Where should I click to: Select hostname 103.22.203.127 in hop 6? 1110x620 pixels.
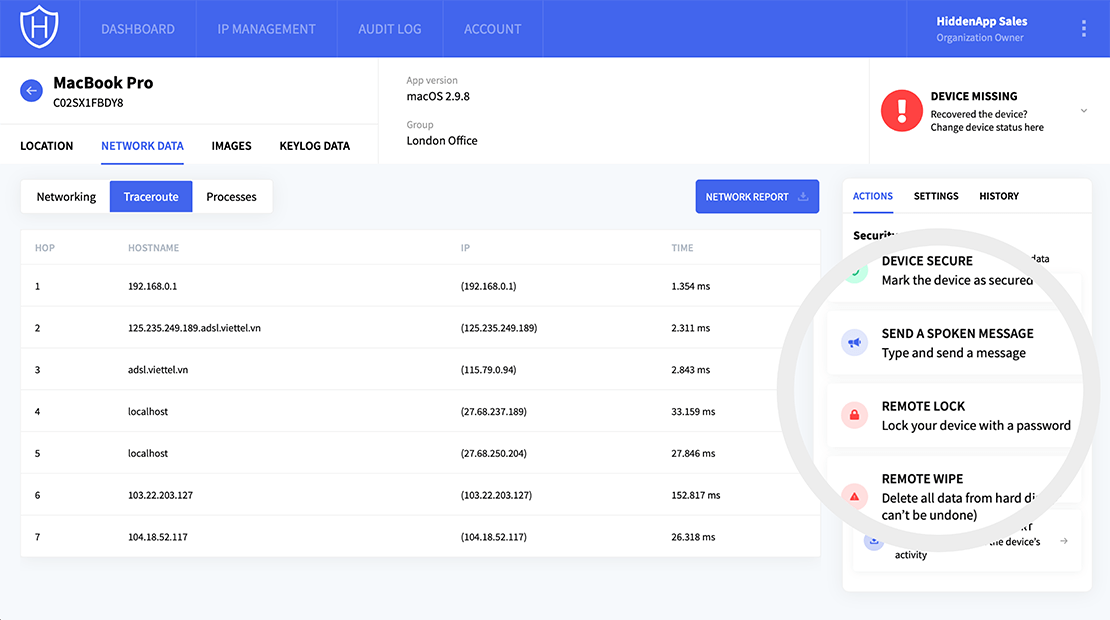coord(160,495)
